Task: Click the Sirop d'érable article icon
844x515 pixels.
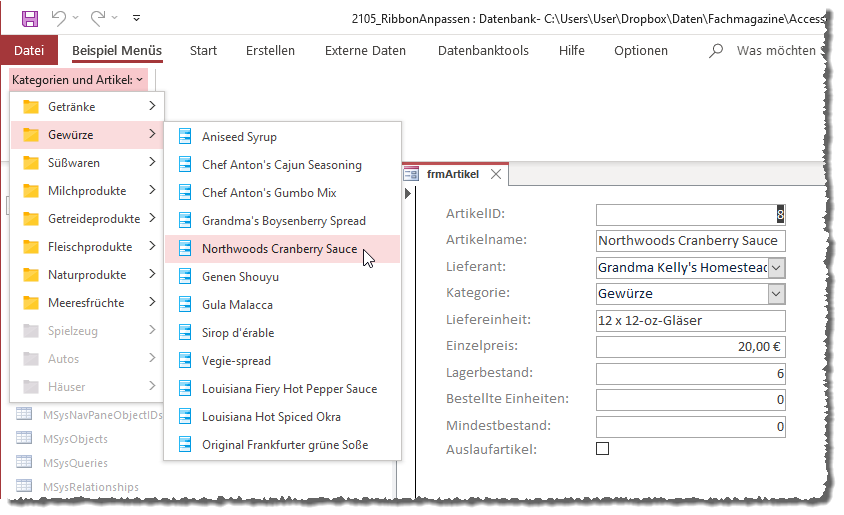Action: 185,332
